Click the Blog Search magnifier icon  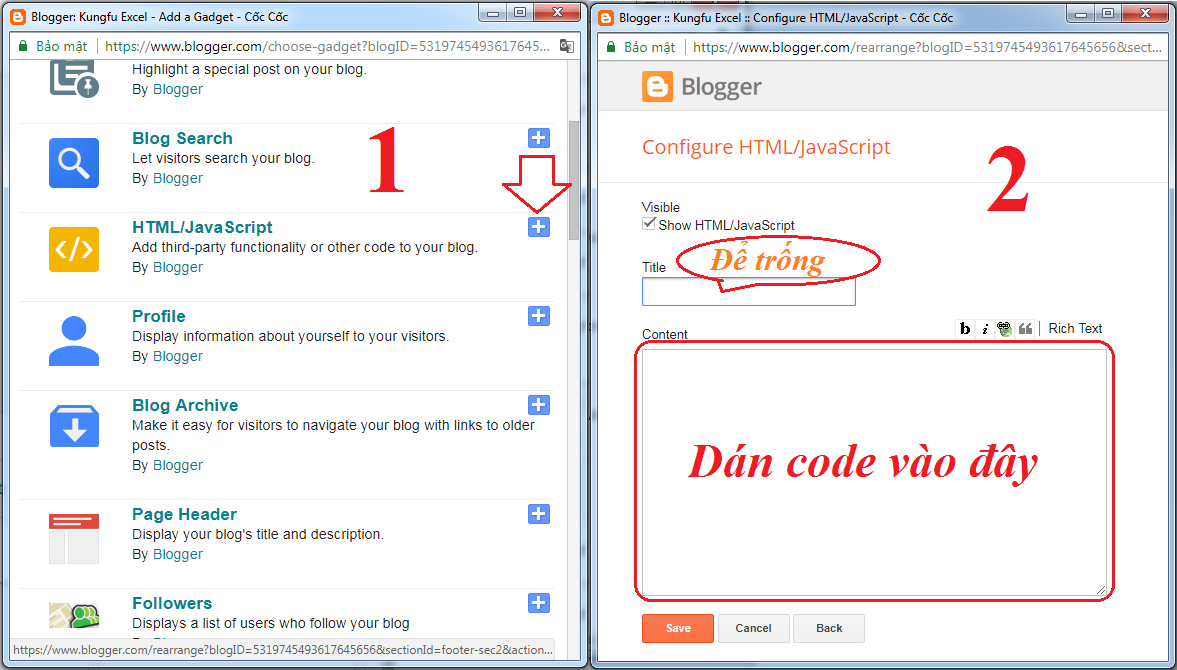(74, 162)
